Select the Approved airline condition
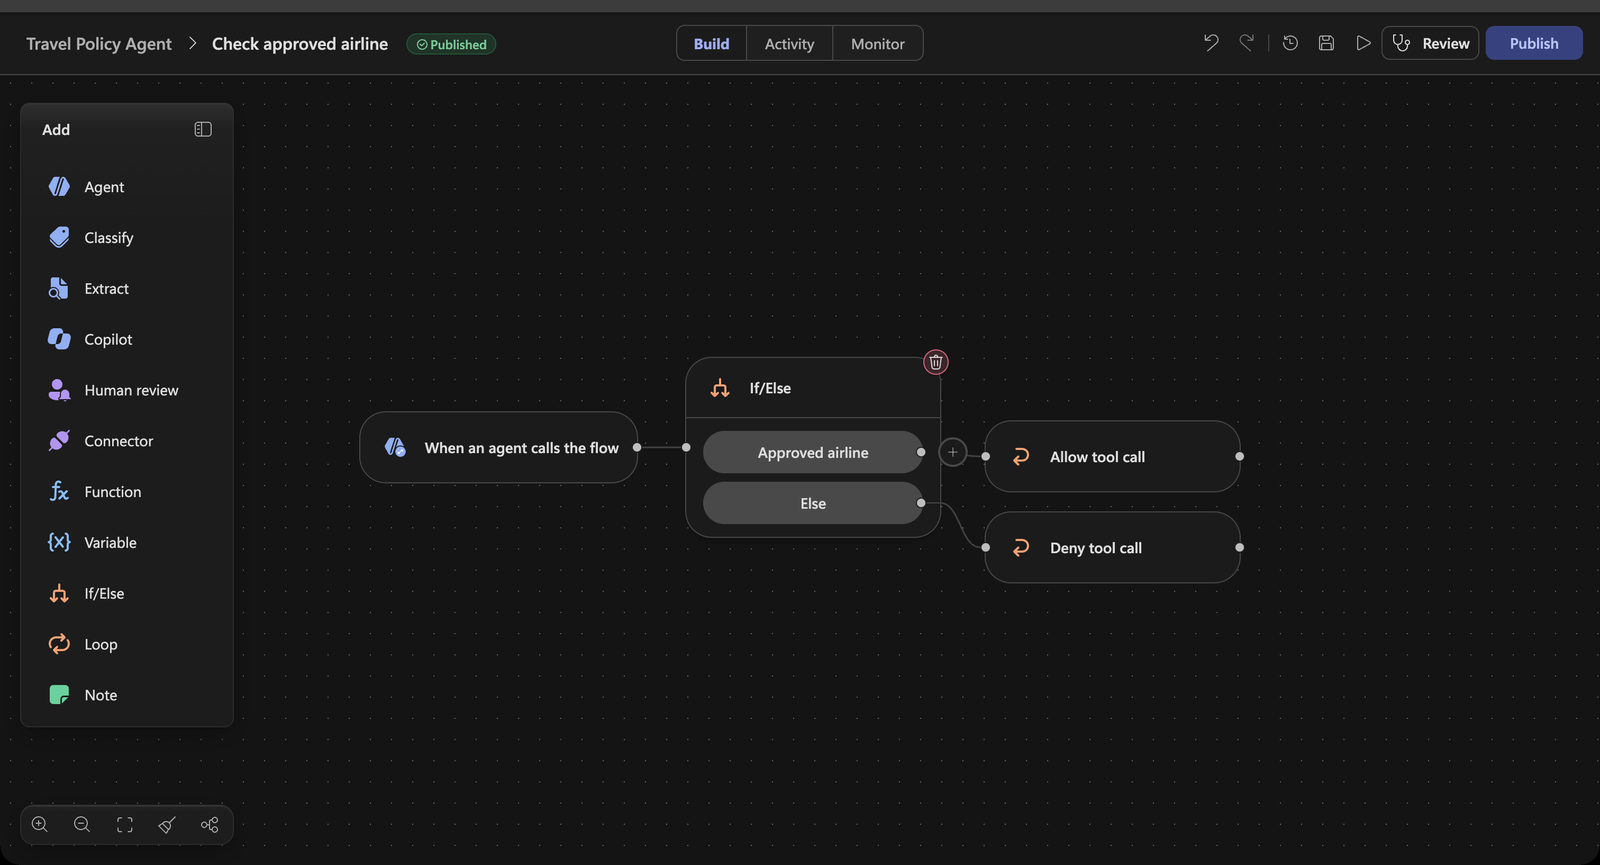Image resolution: width=1600 pixels, height=865 pixels. tap(813, 452)
